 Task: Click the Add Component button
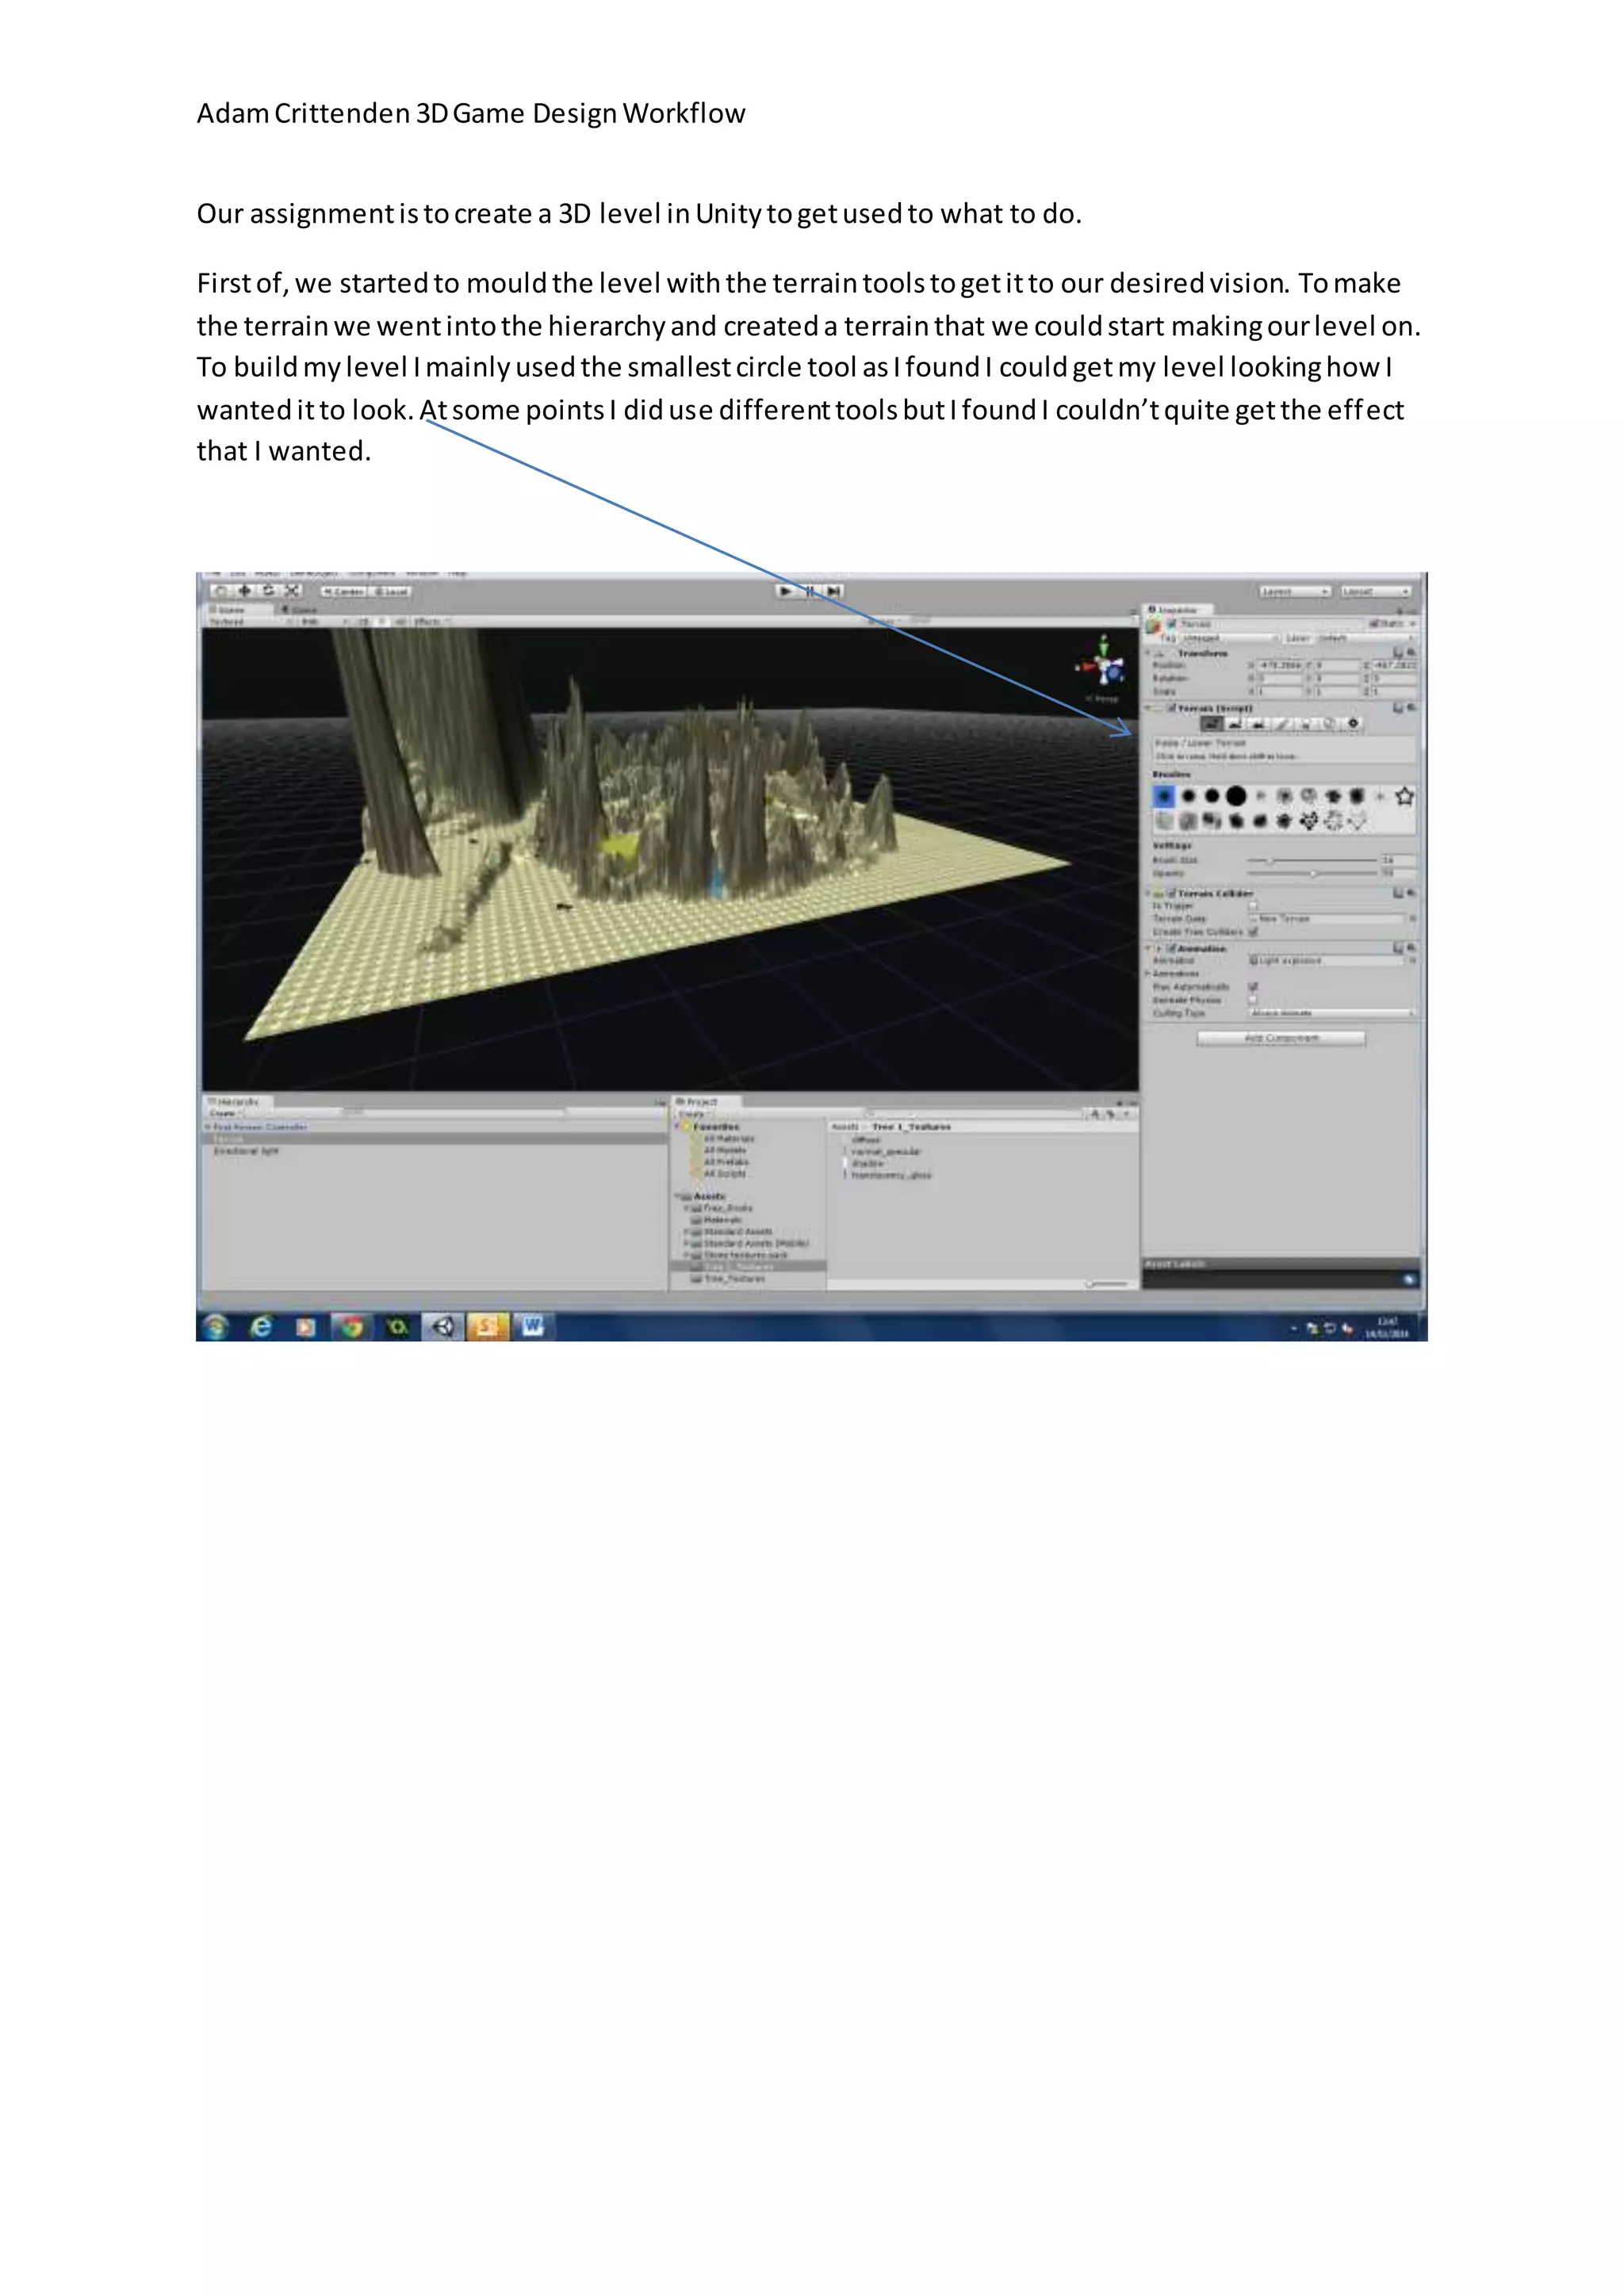click(1281, 1038)
